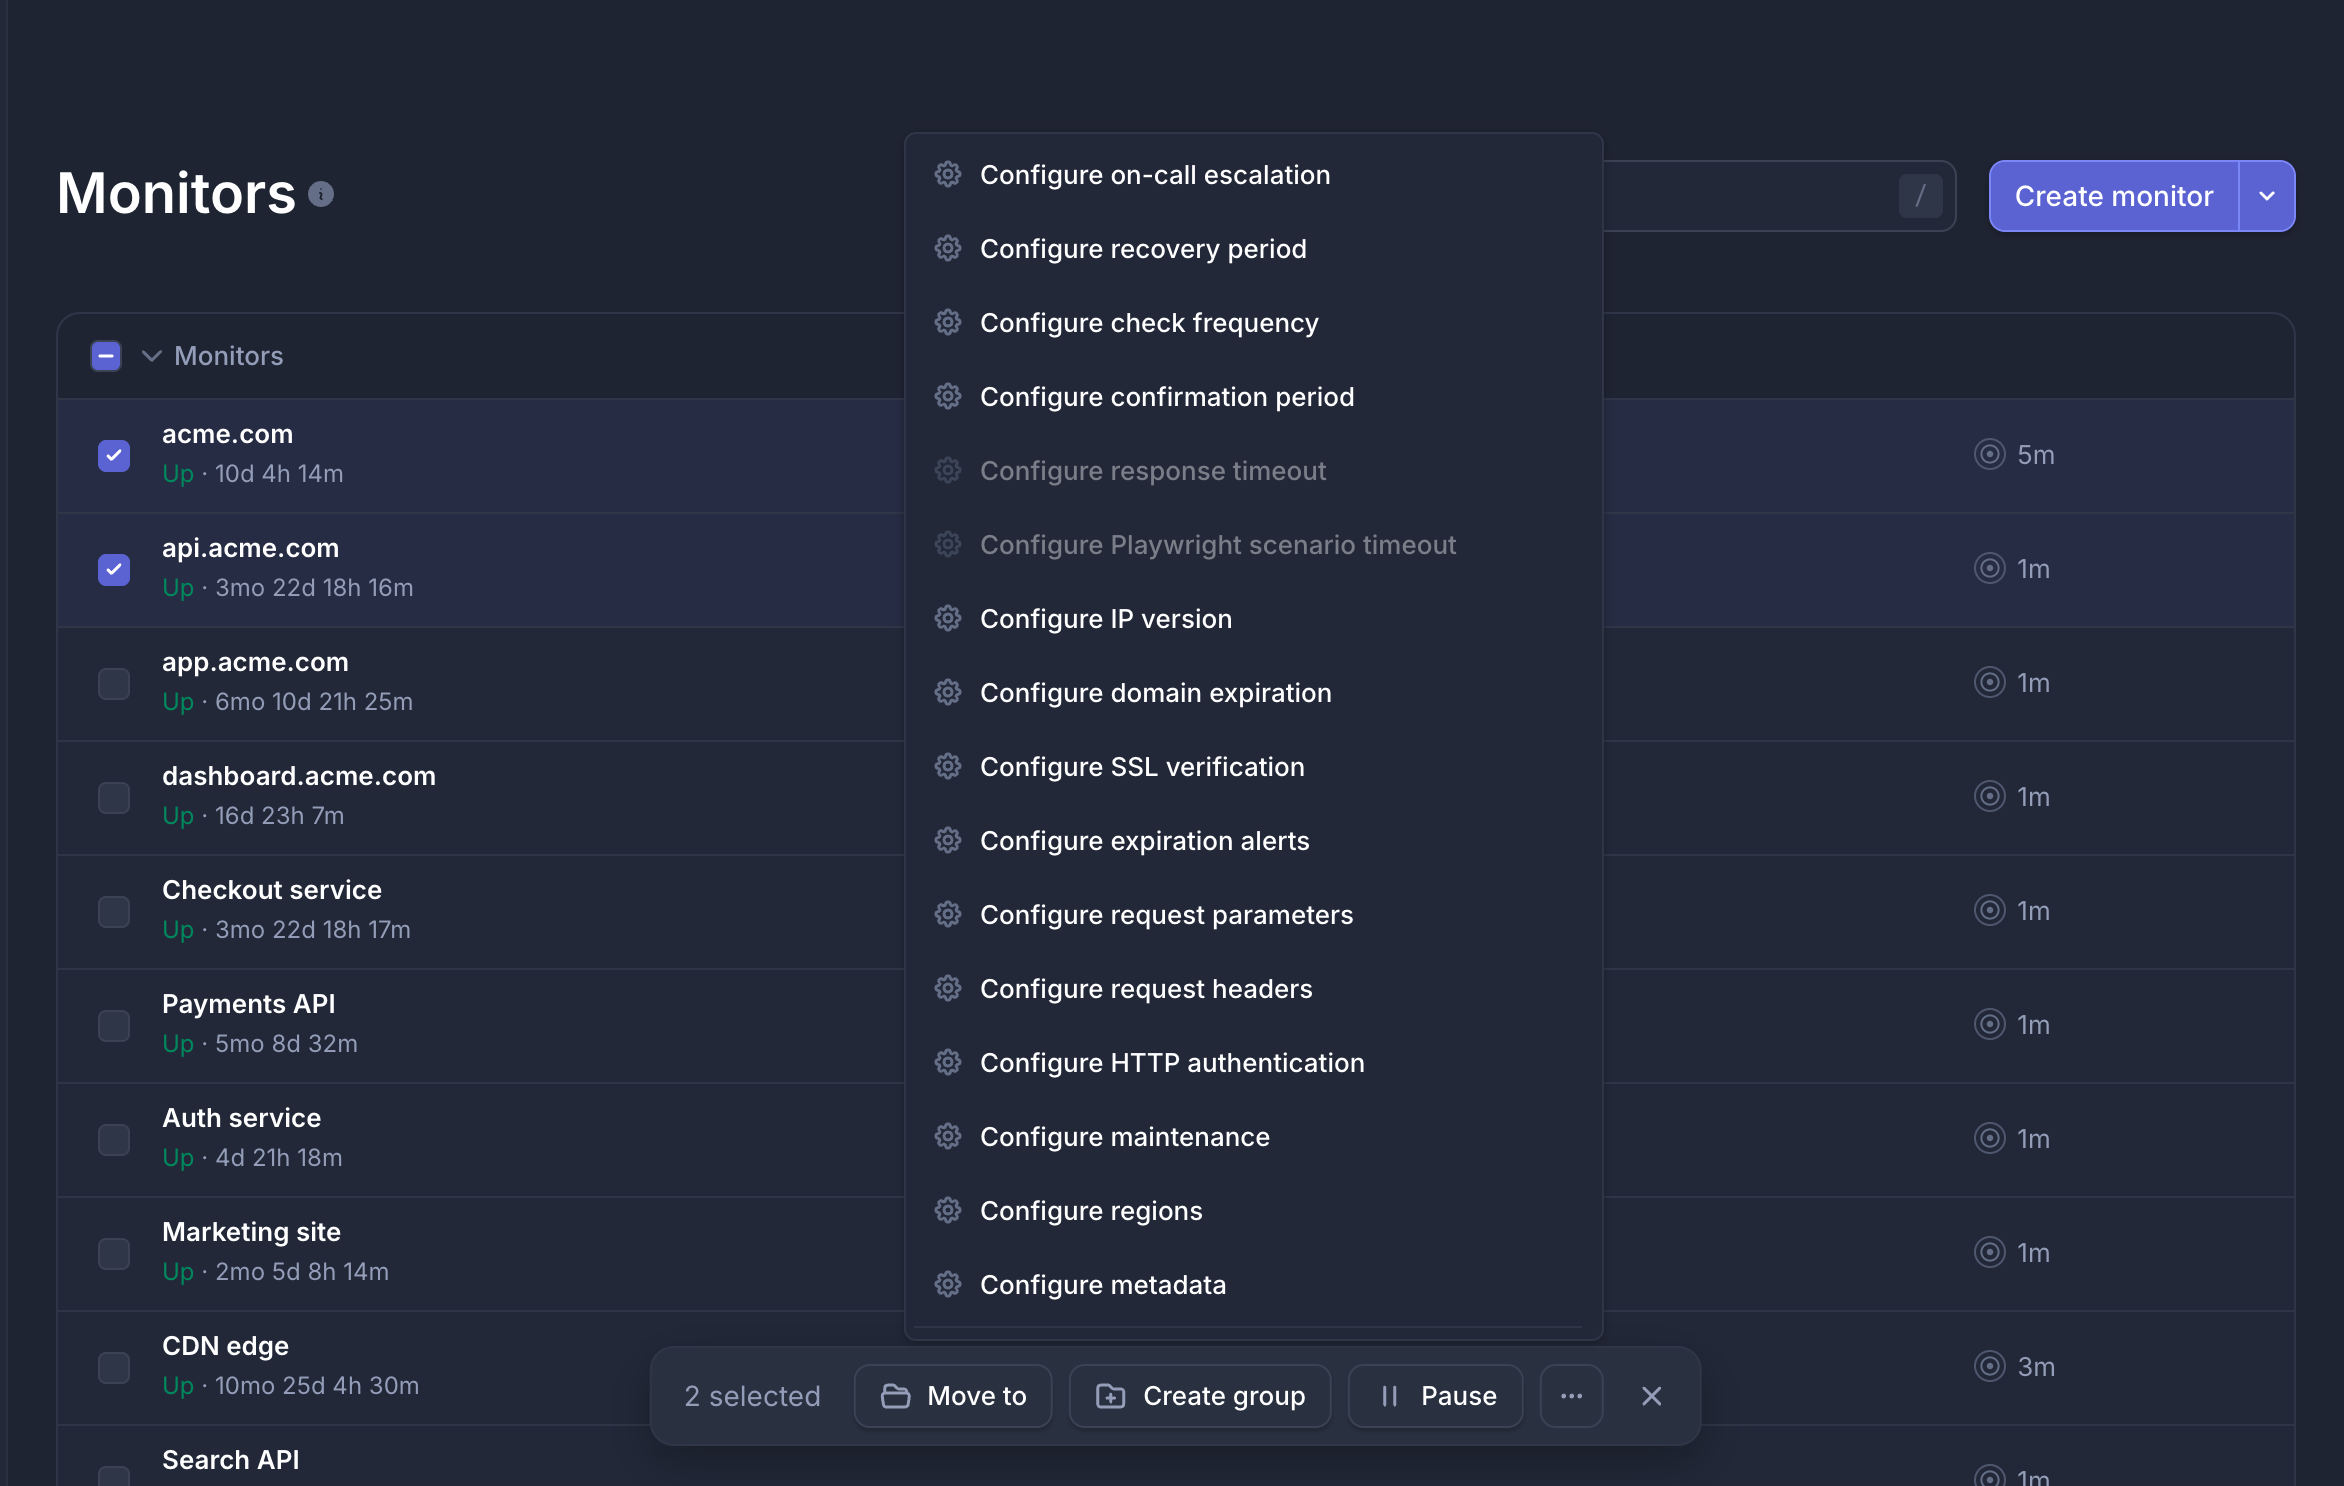This screenshot has width=2344, height=1486.
Task: Click the gear icon beside Configure request headers
Action: click(948, 989)
